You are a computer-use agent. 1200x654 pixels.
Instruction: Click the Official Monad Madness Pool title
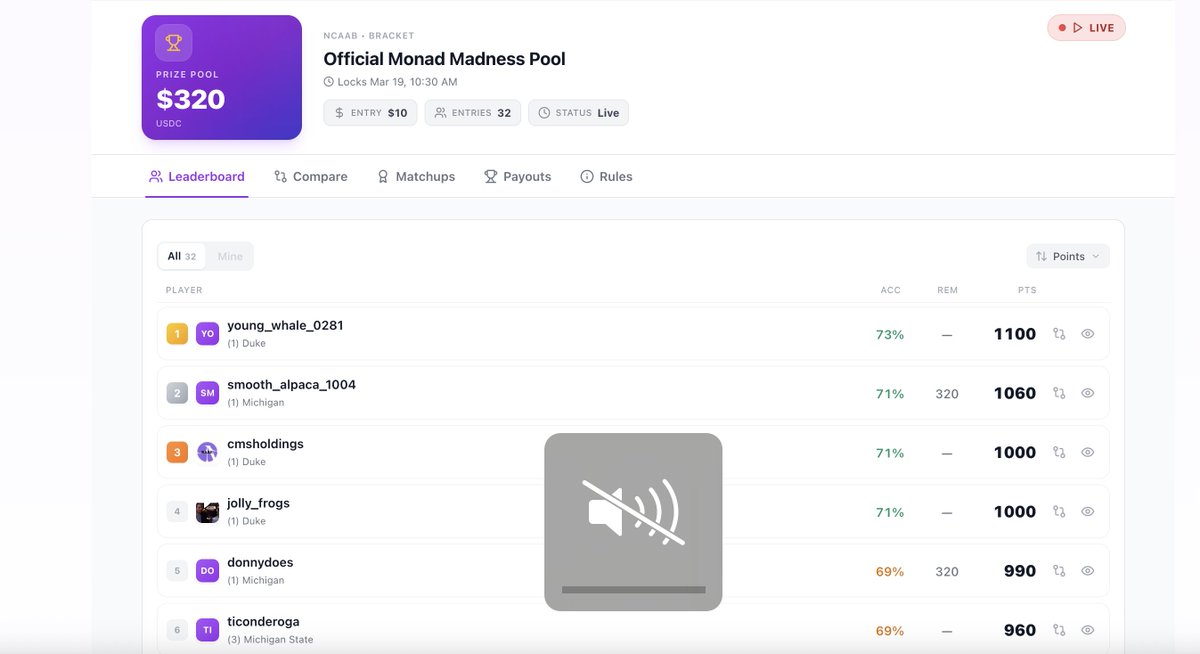pyautogui.click(x=444, y=59)
